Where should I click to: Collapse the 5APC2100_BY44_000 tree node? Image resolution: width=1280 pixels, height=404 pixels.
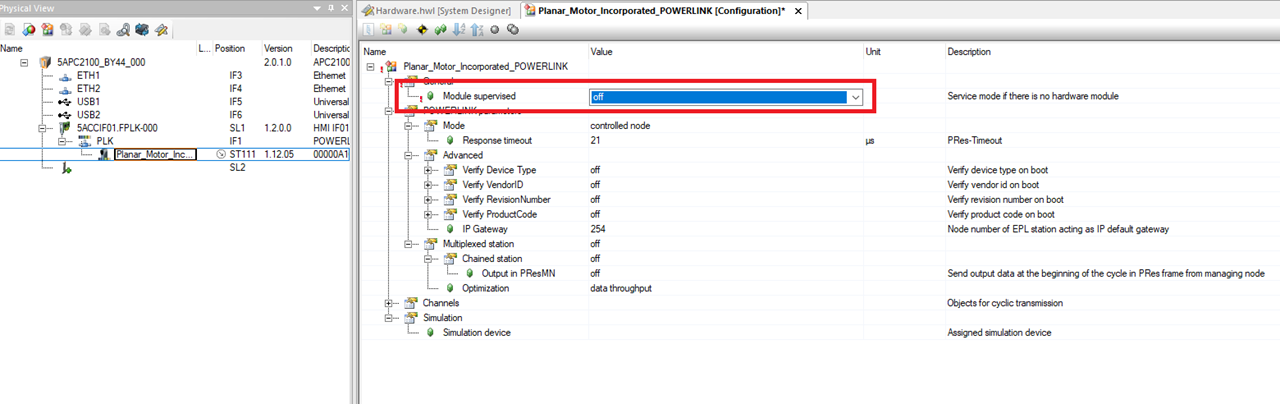point(24,62)
